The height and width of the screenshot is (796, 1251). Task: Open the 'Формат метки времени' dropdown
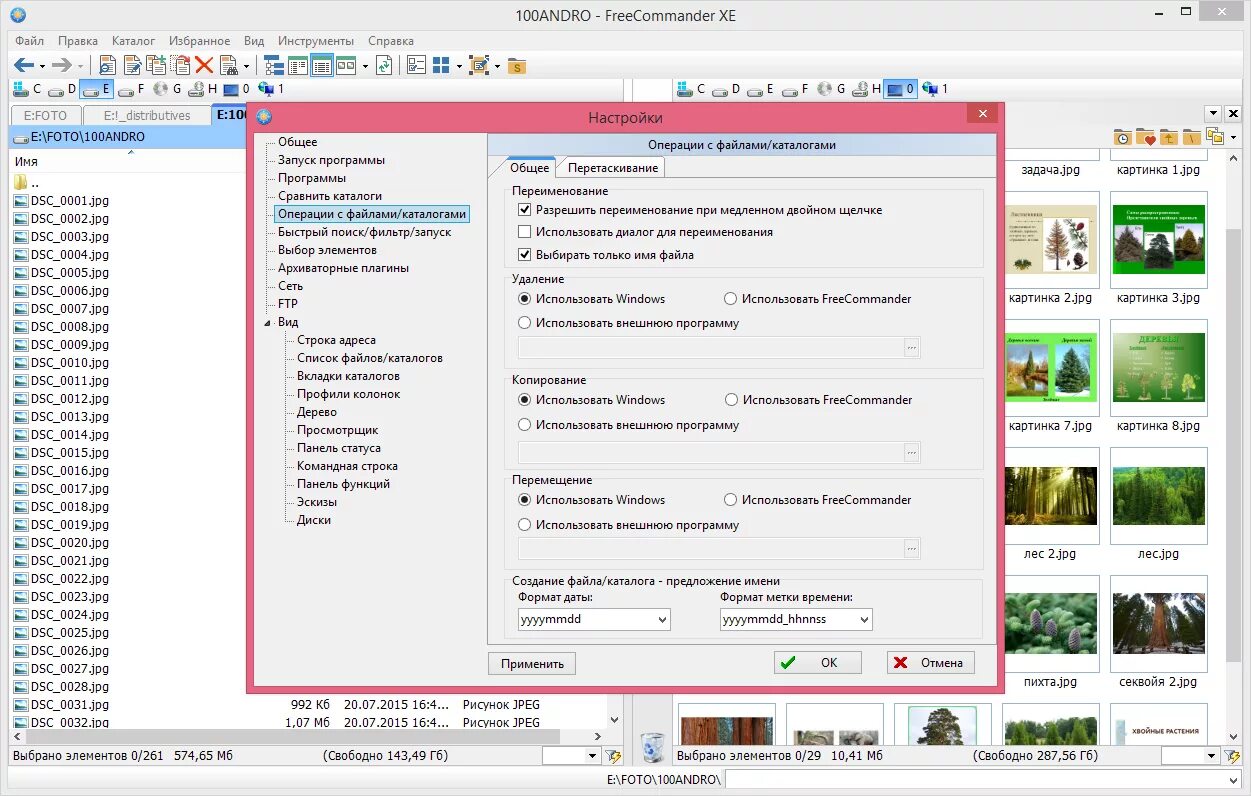pos(863,620)
